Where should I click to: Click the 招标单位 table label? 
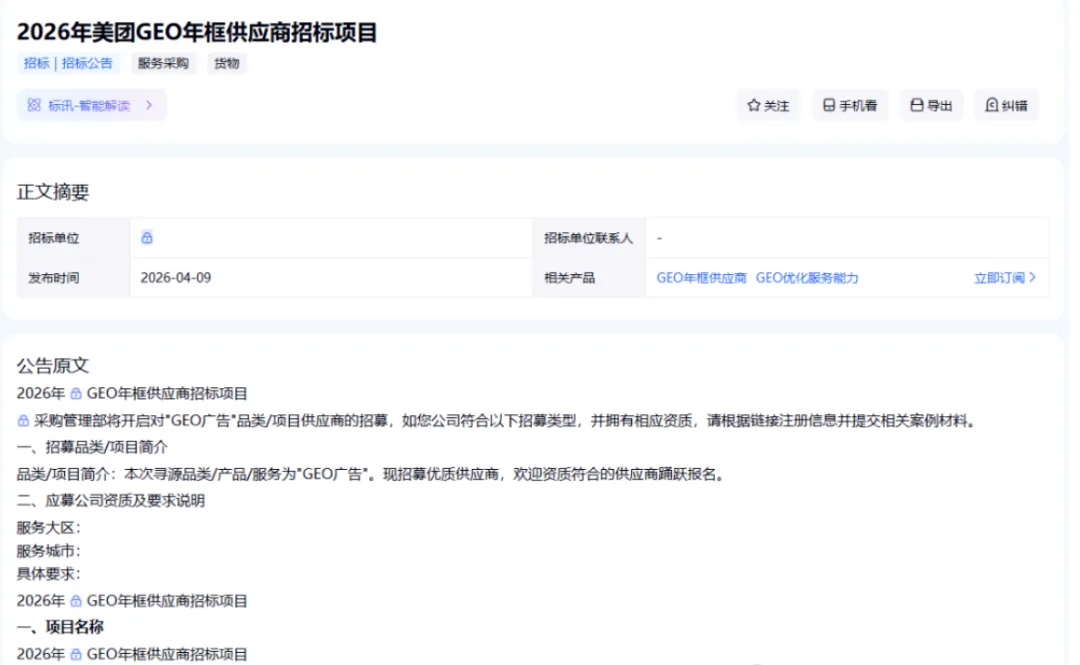click(x=54, y=238)
